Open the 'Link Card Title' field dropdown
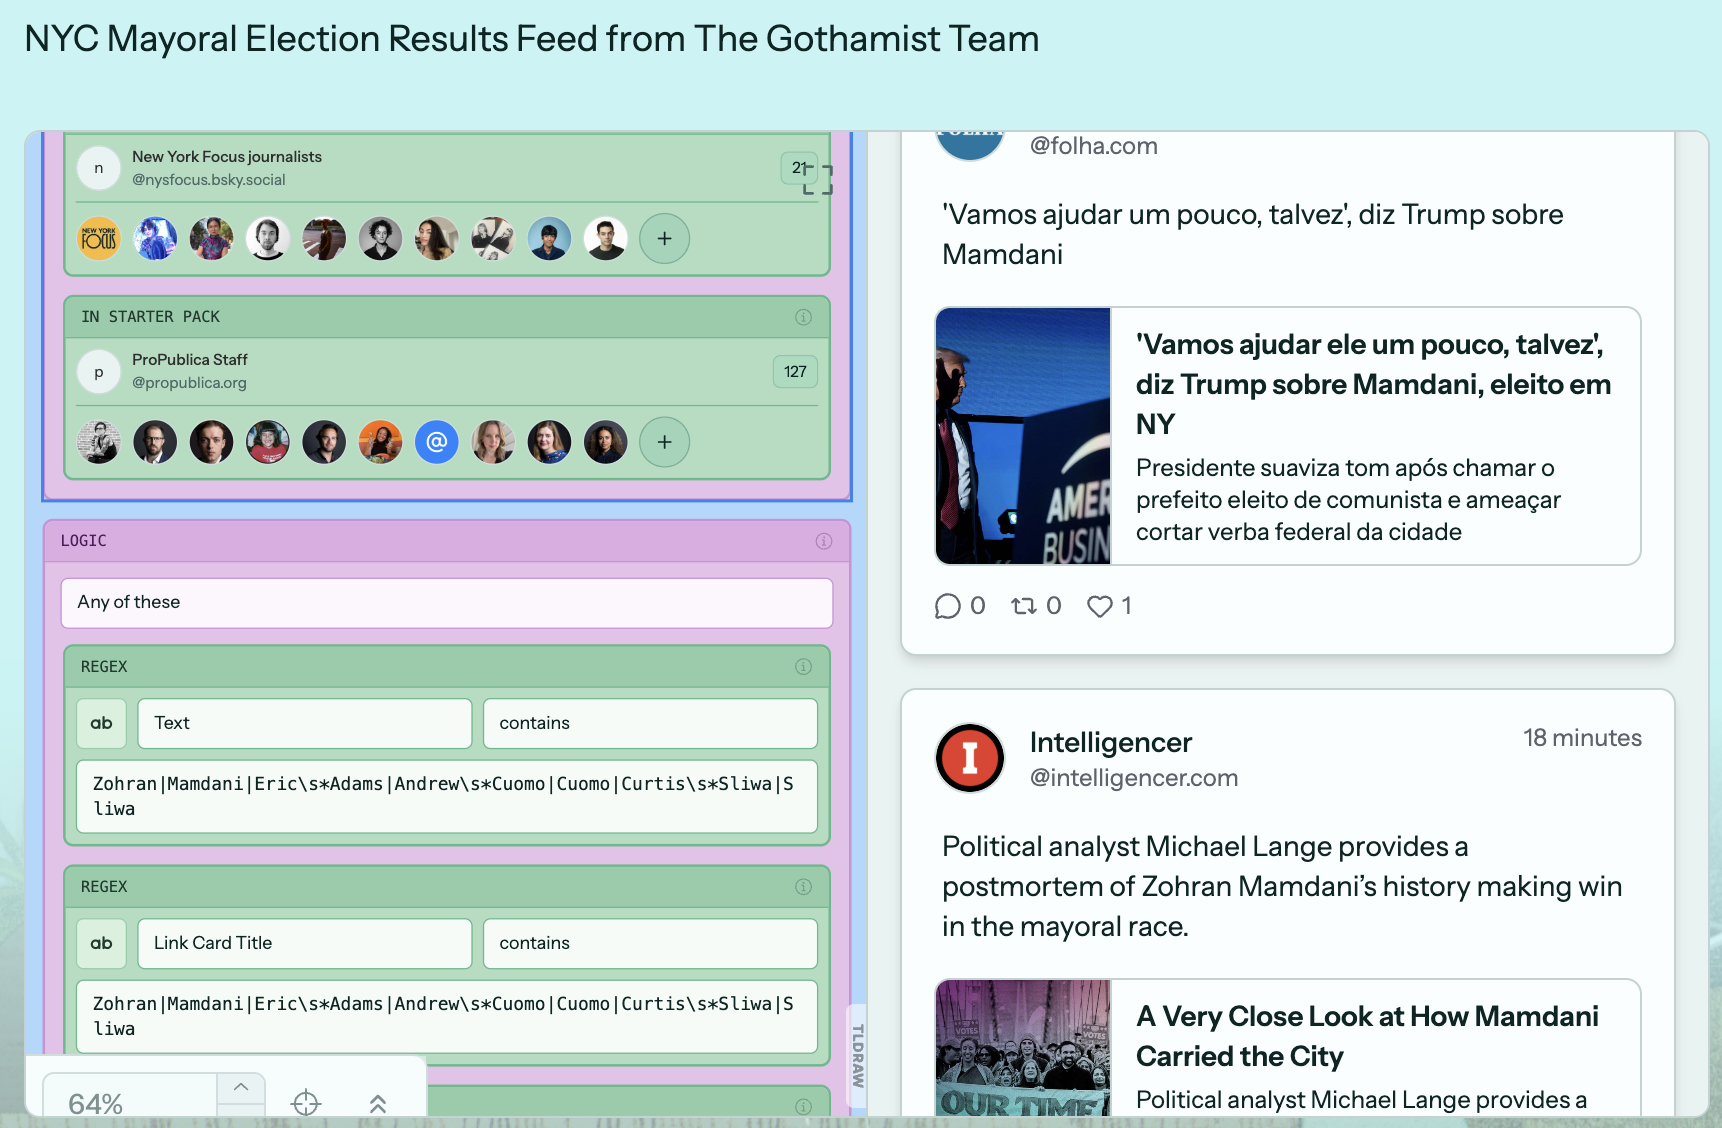The height and width of the screenshot is (1128, 1722). [x=304, y=943]
